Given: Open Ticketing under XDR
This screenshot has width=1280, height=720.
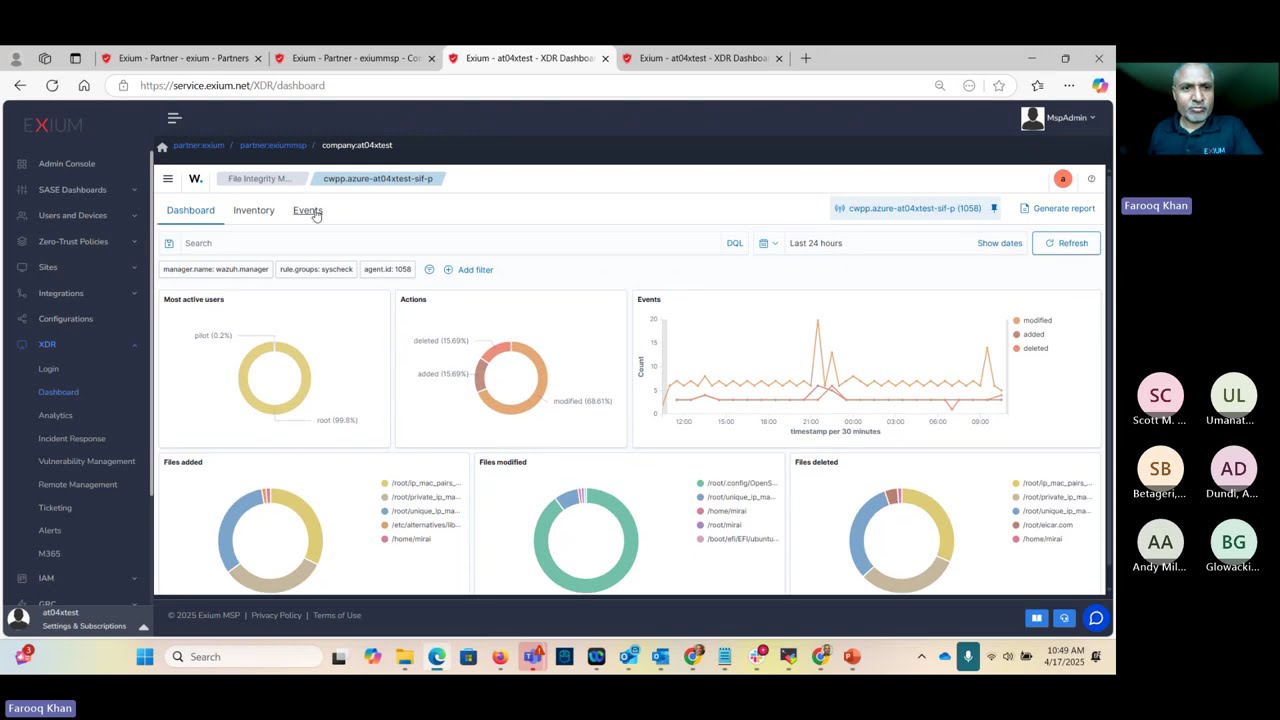Looking at the screenshot, I should (x=55, y=507).
